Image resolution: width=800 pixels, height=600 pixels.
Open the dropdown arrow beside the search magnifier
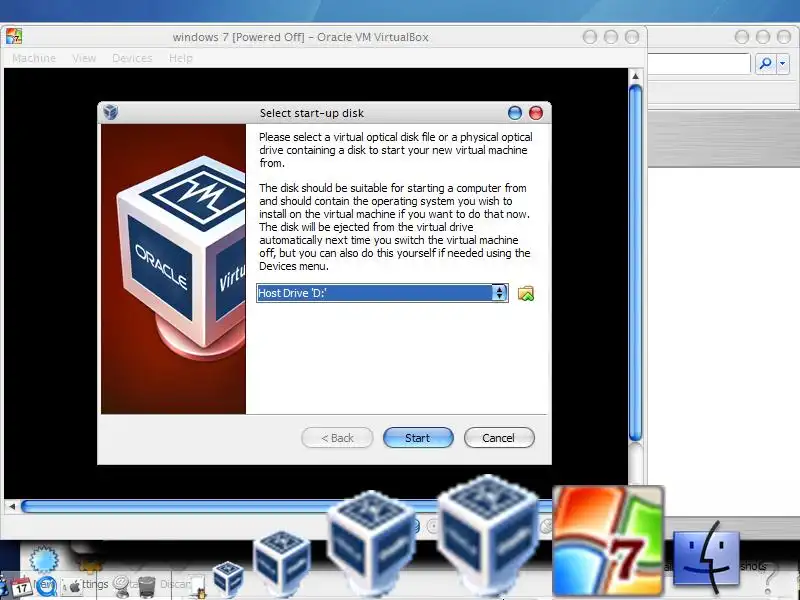tap(783, 64)
